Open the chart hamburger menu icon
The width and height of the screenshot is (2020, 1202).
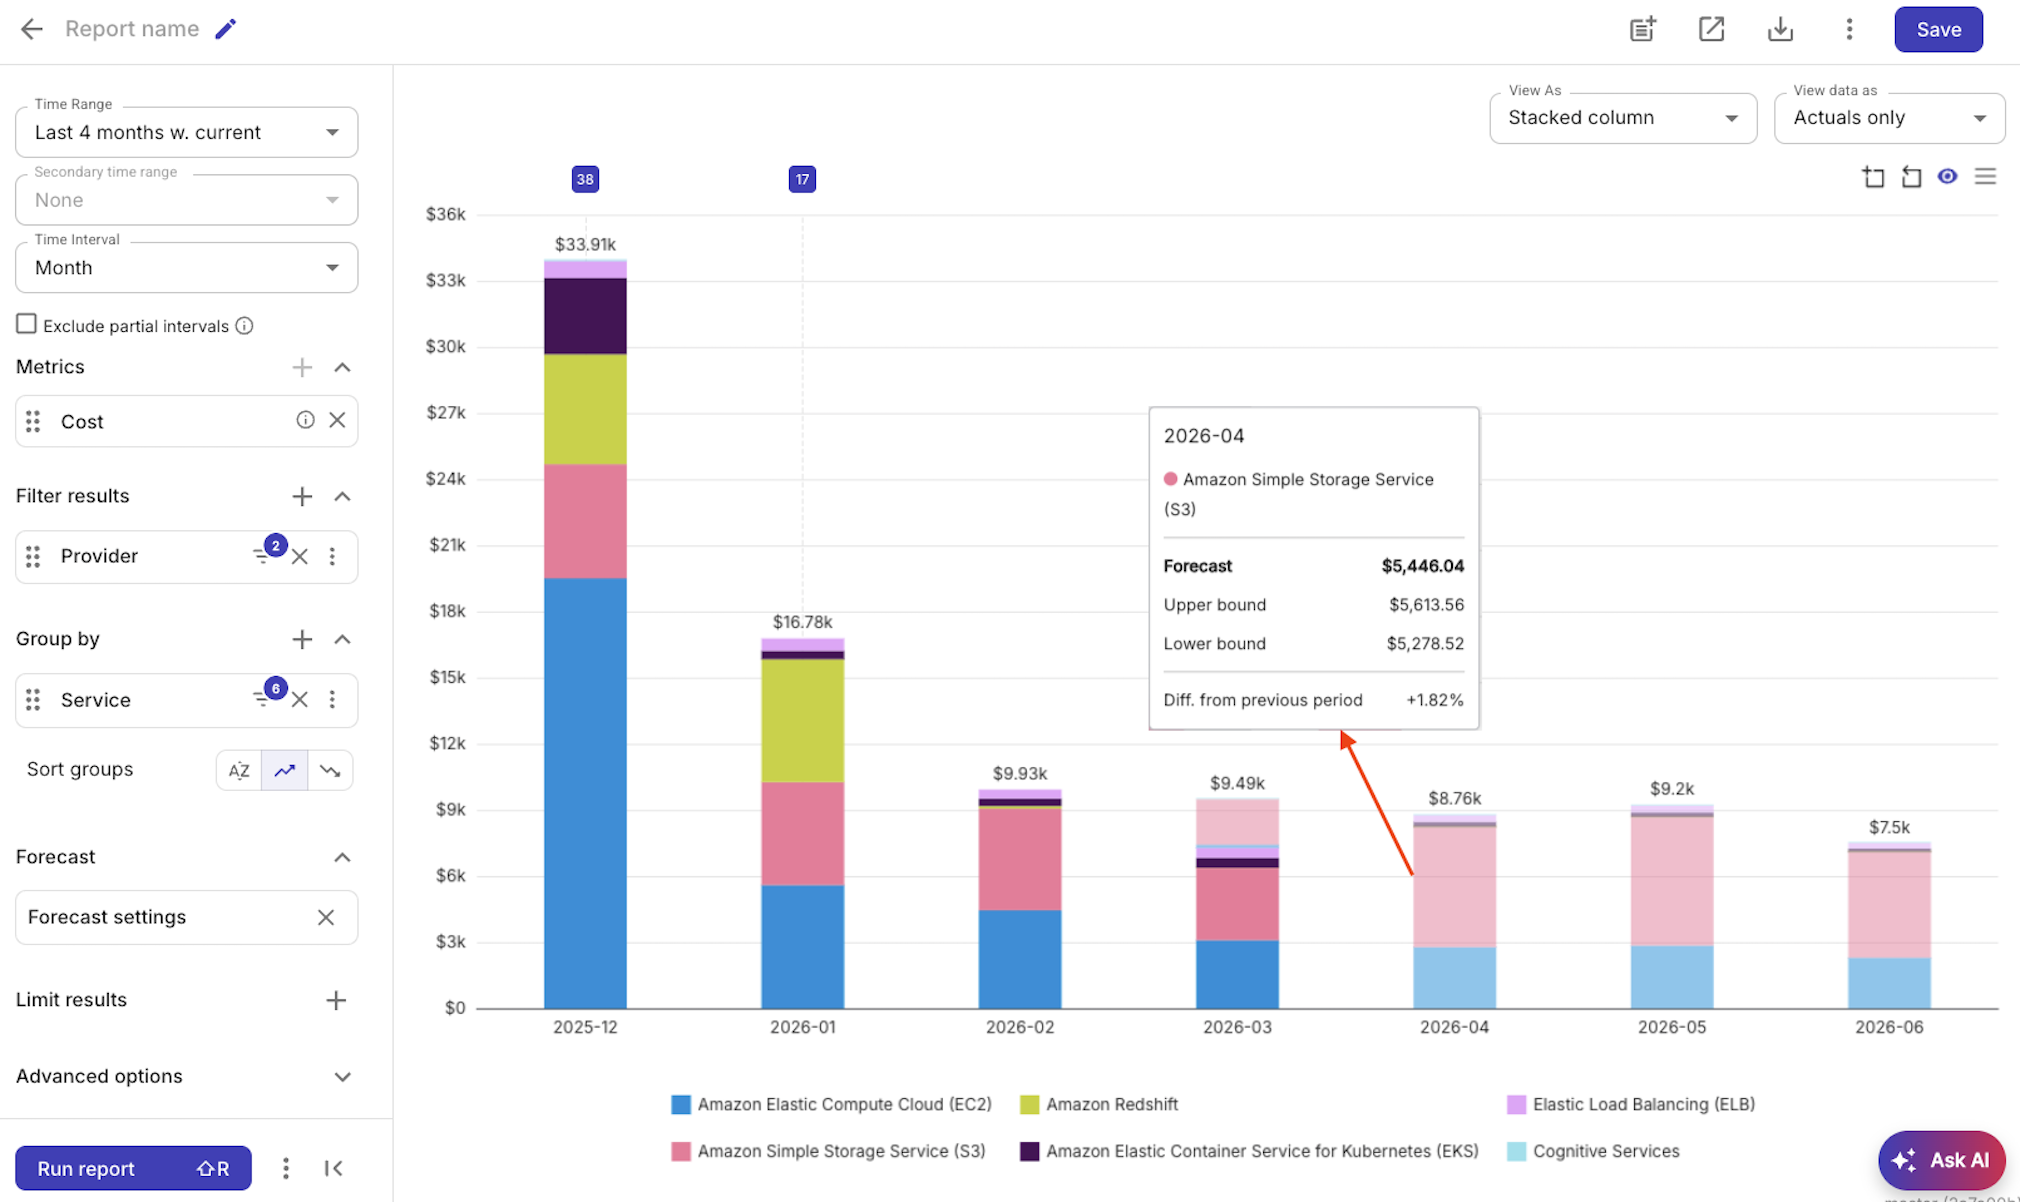pos(1986,176)
